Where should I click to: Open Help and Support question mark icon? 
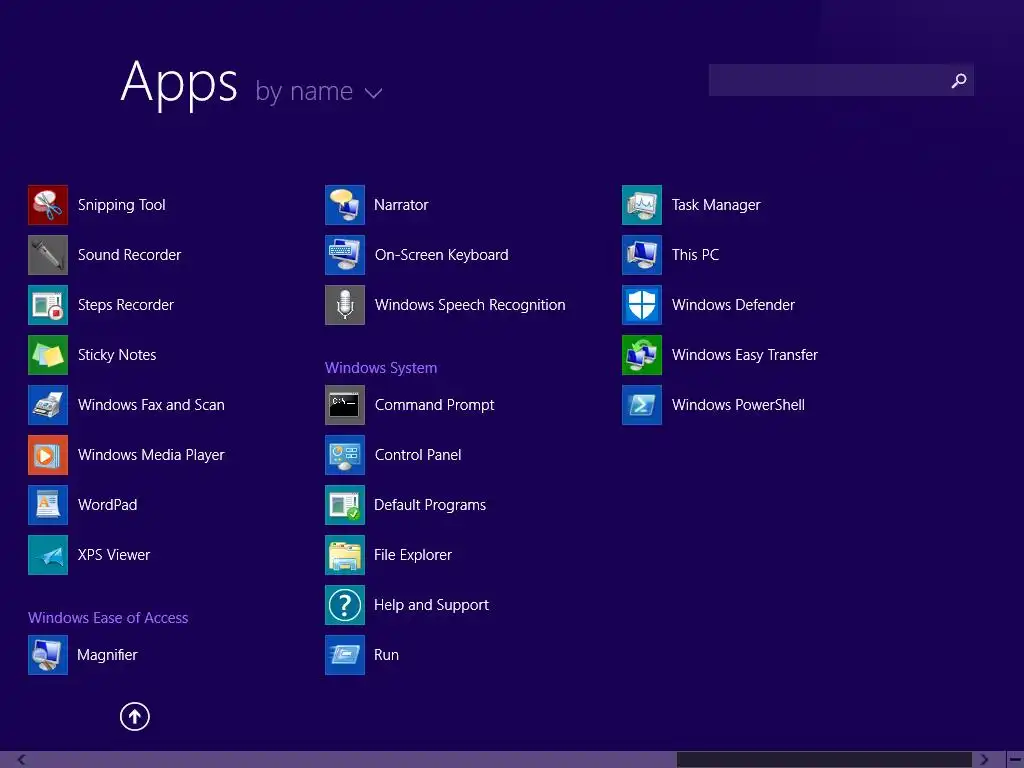[345, 605]
